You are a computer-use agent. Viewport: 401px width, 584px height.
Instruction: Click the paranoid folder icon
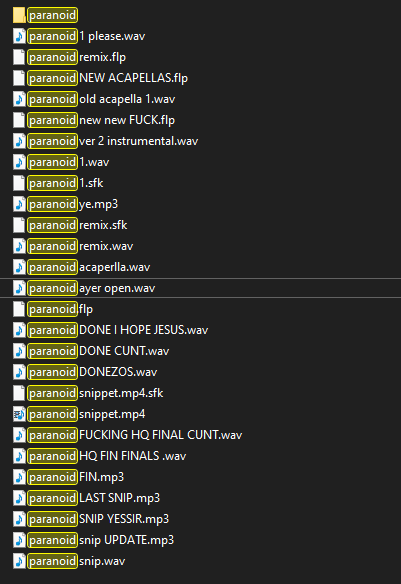(19, 15)
